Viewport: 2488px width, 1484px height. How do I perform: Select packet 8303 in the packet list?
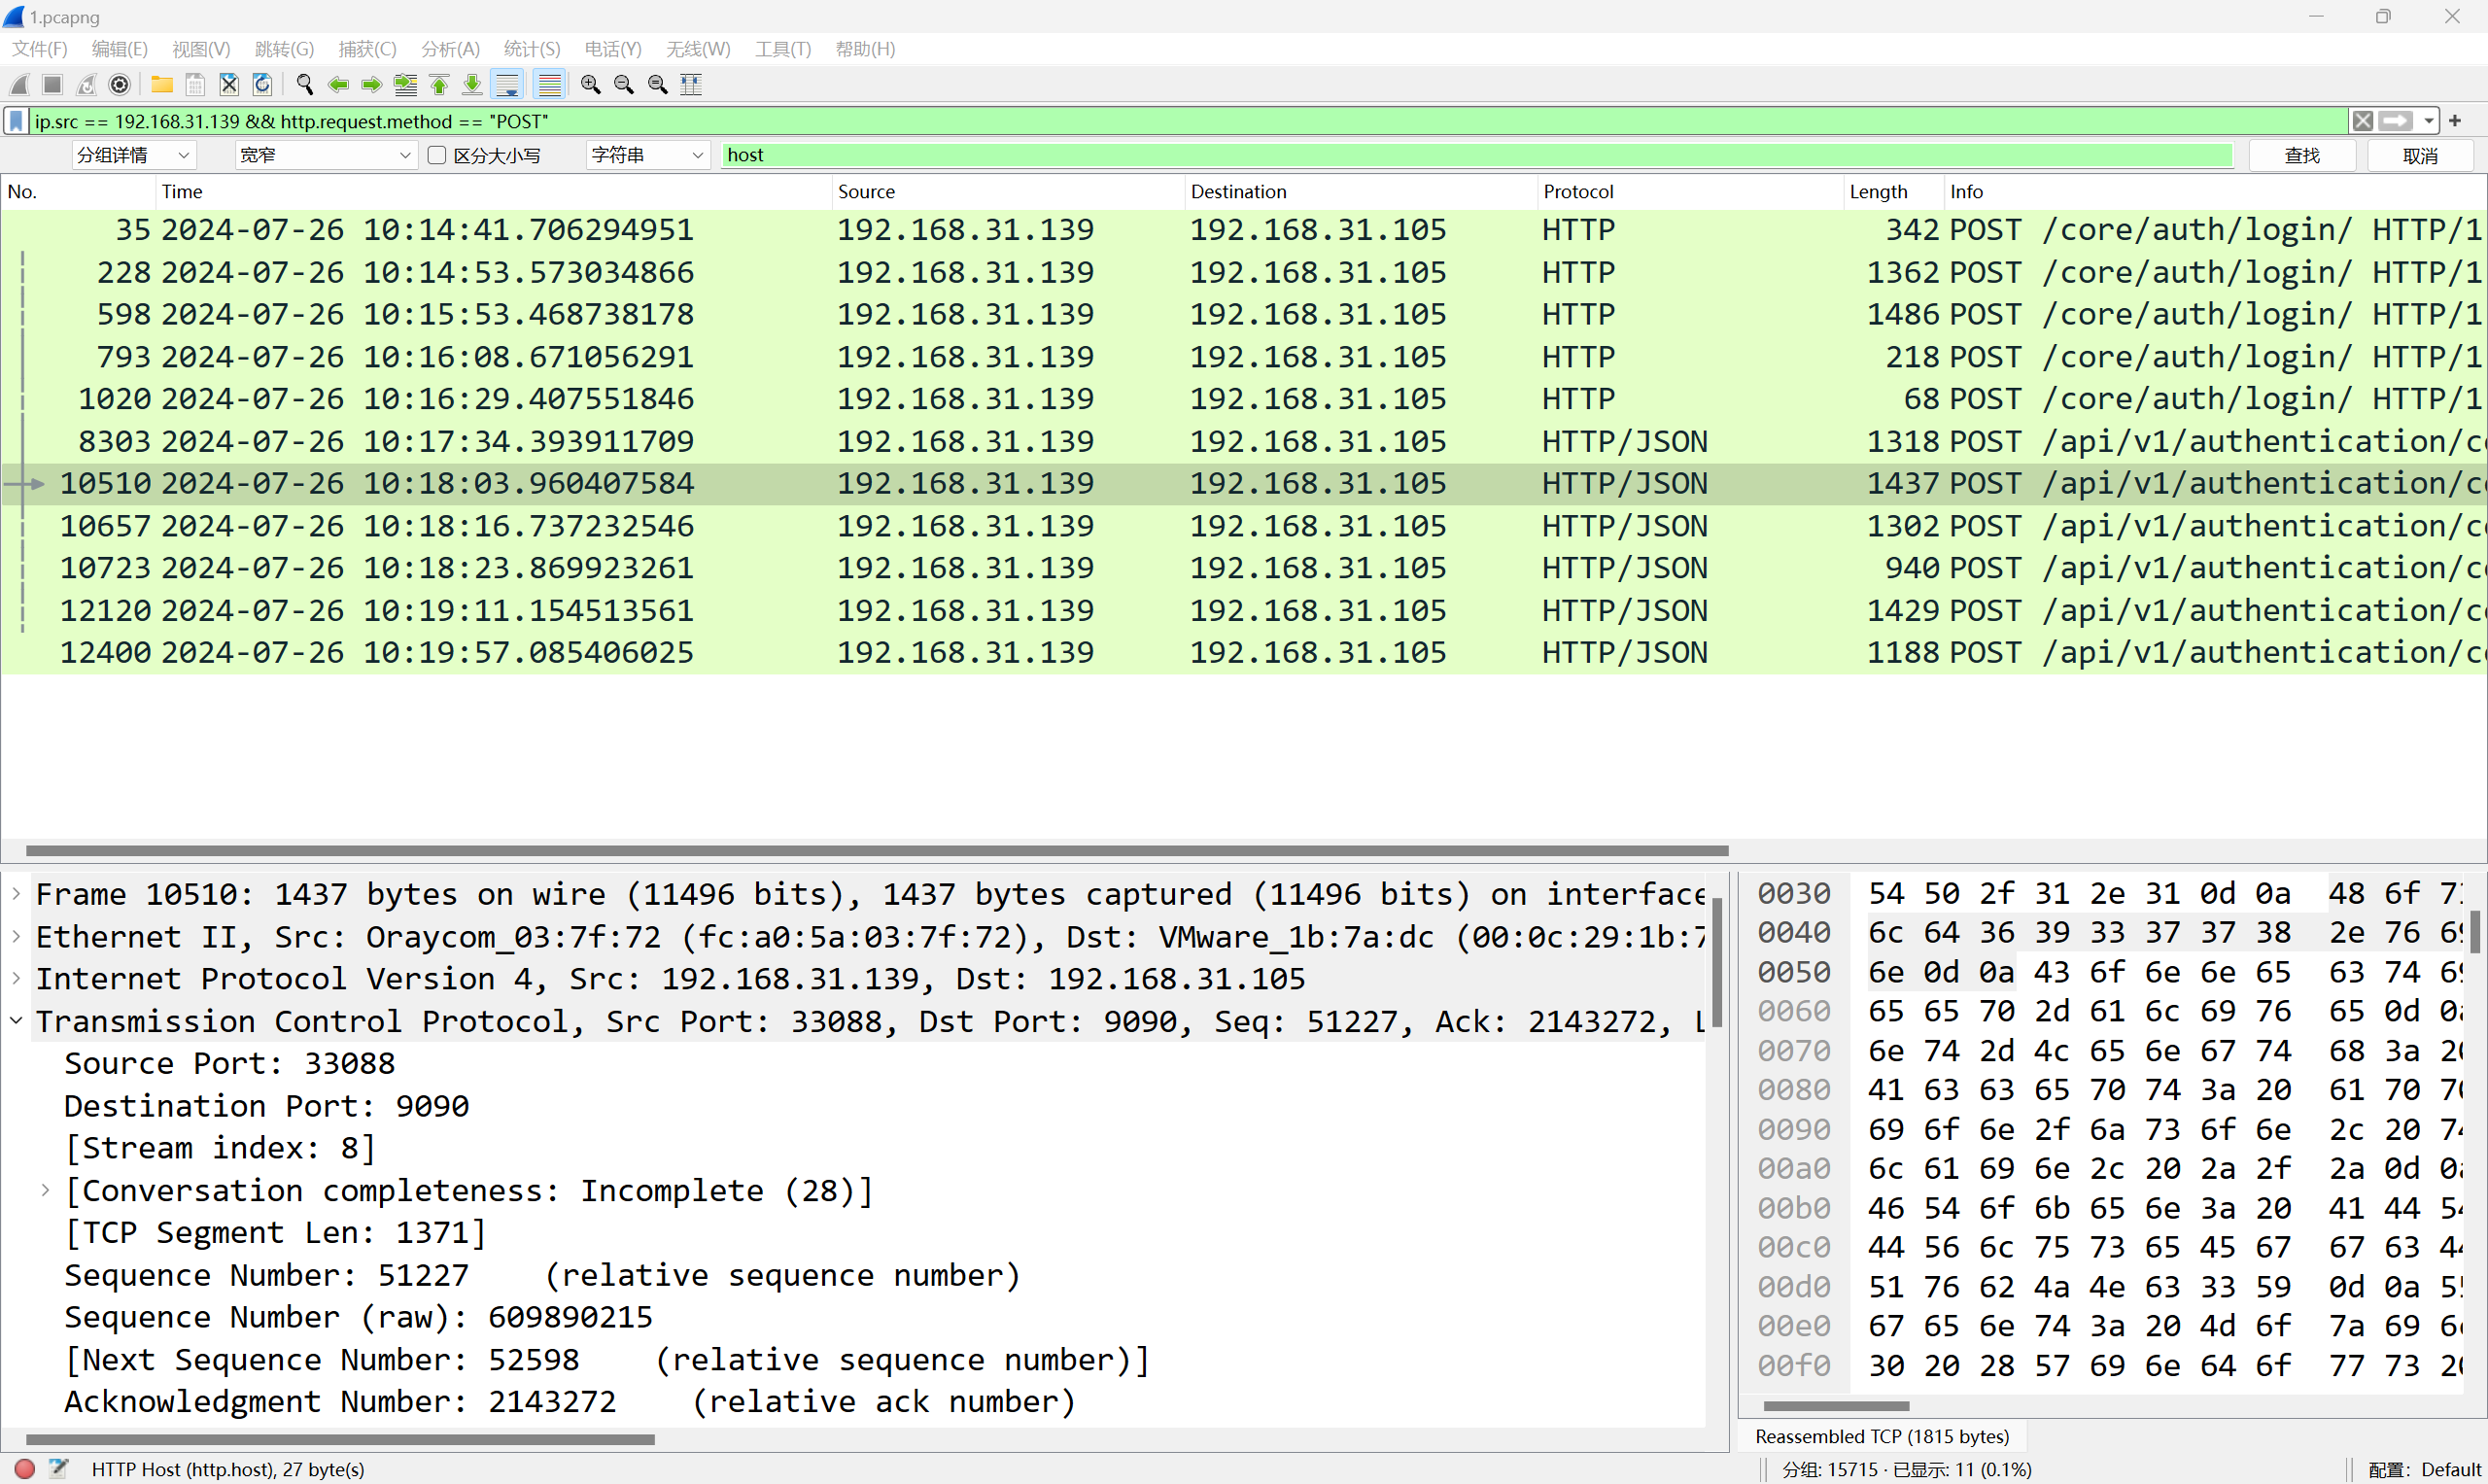point(1244,441)
